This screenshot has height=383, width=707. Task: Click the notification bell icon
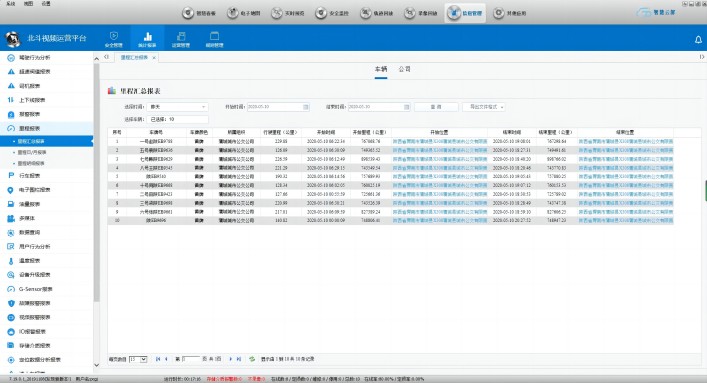coord(698,40)
